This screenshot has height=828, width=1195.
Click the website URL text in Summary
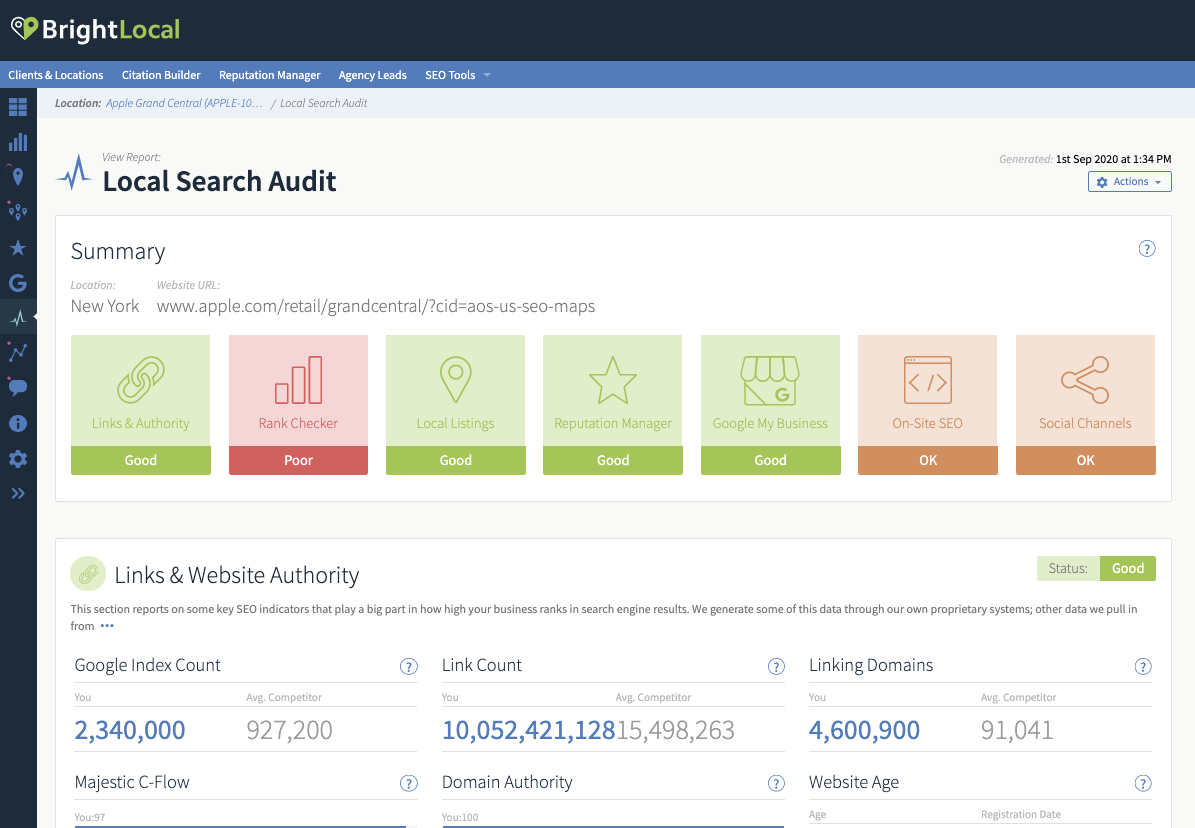tap(376, 306)
